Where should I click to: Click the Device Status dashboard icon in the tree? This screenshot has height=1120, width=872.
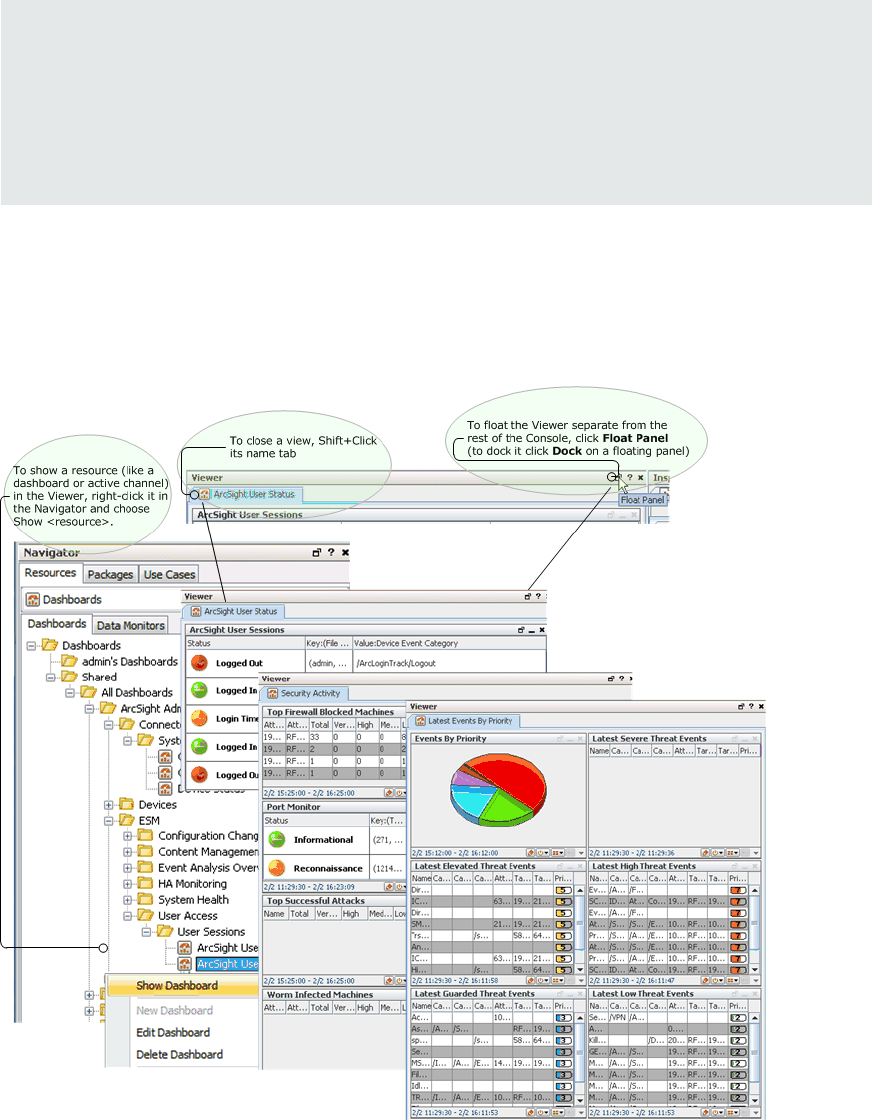[166, 789]
